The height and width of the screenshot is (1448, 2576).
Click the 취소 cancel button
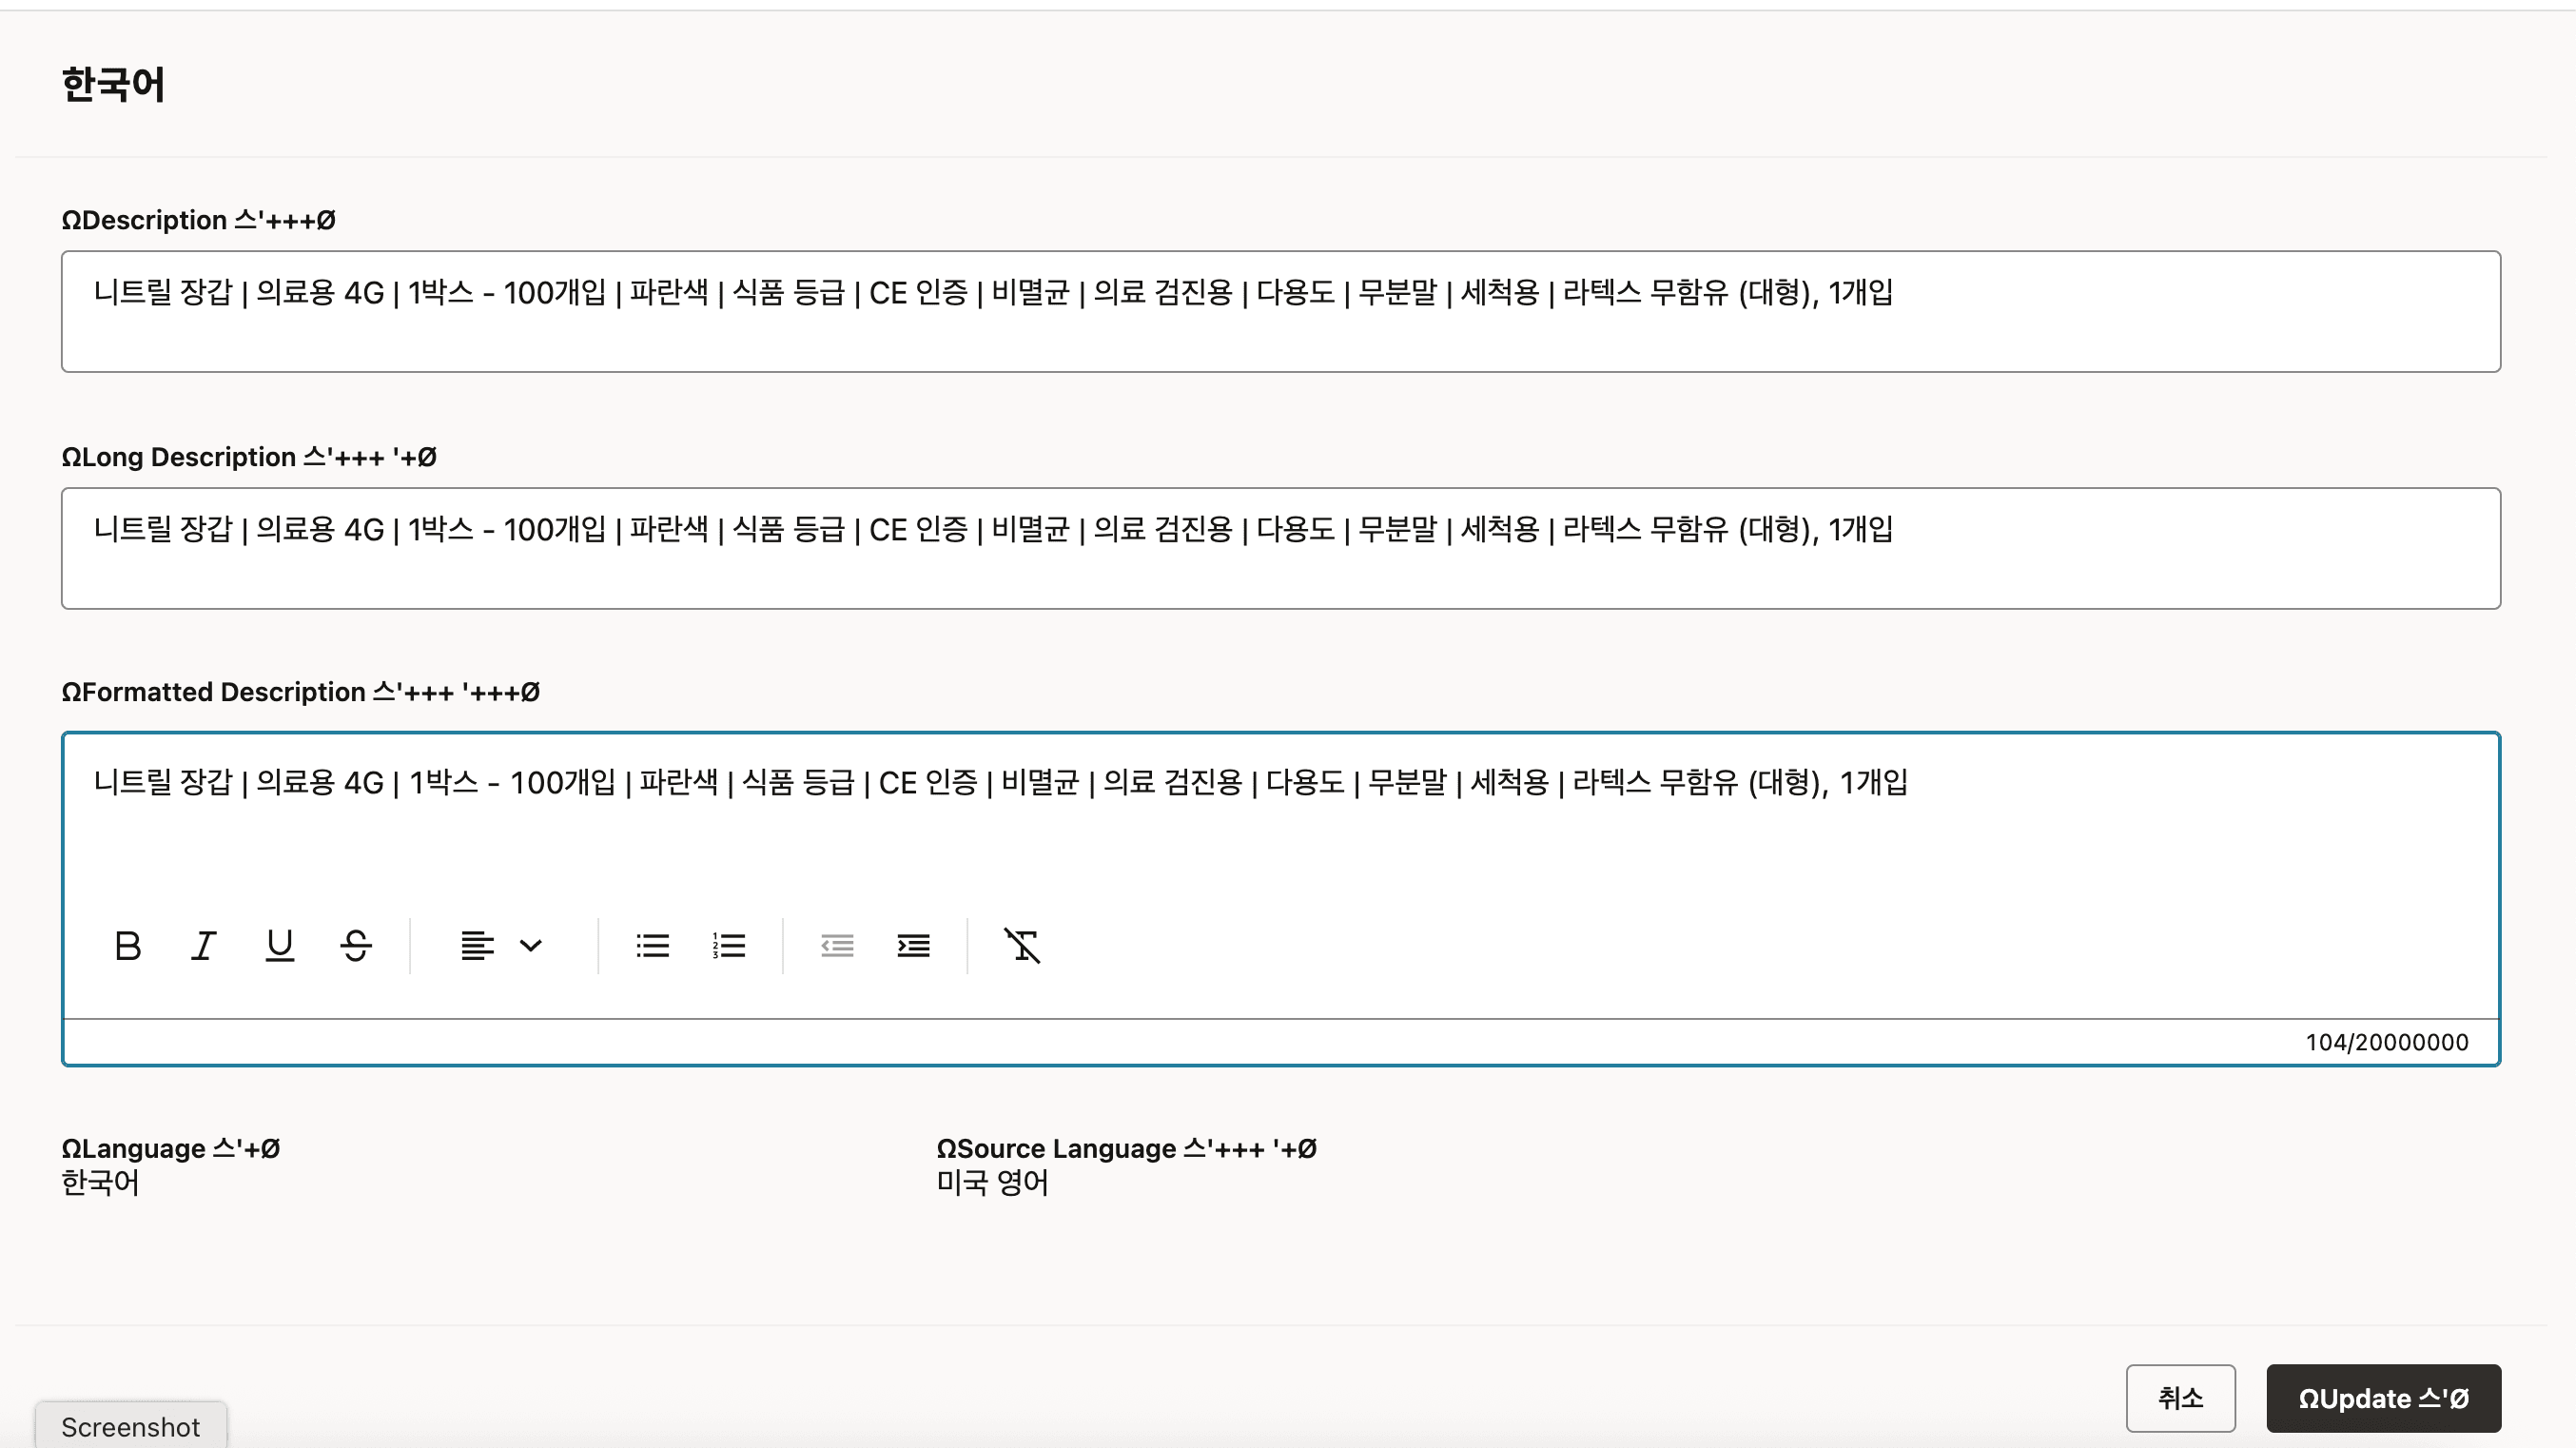point(2181,1397)
